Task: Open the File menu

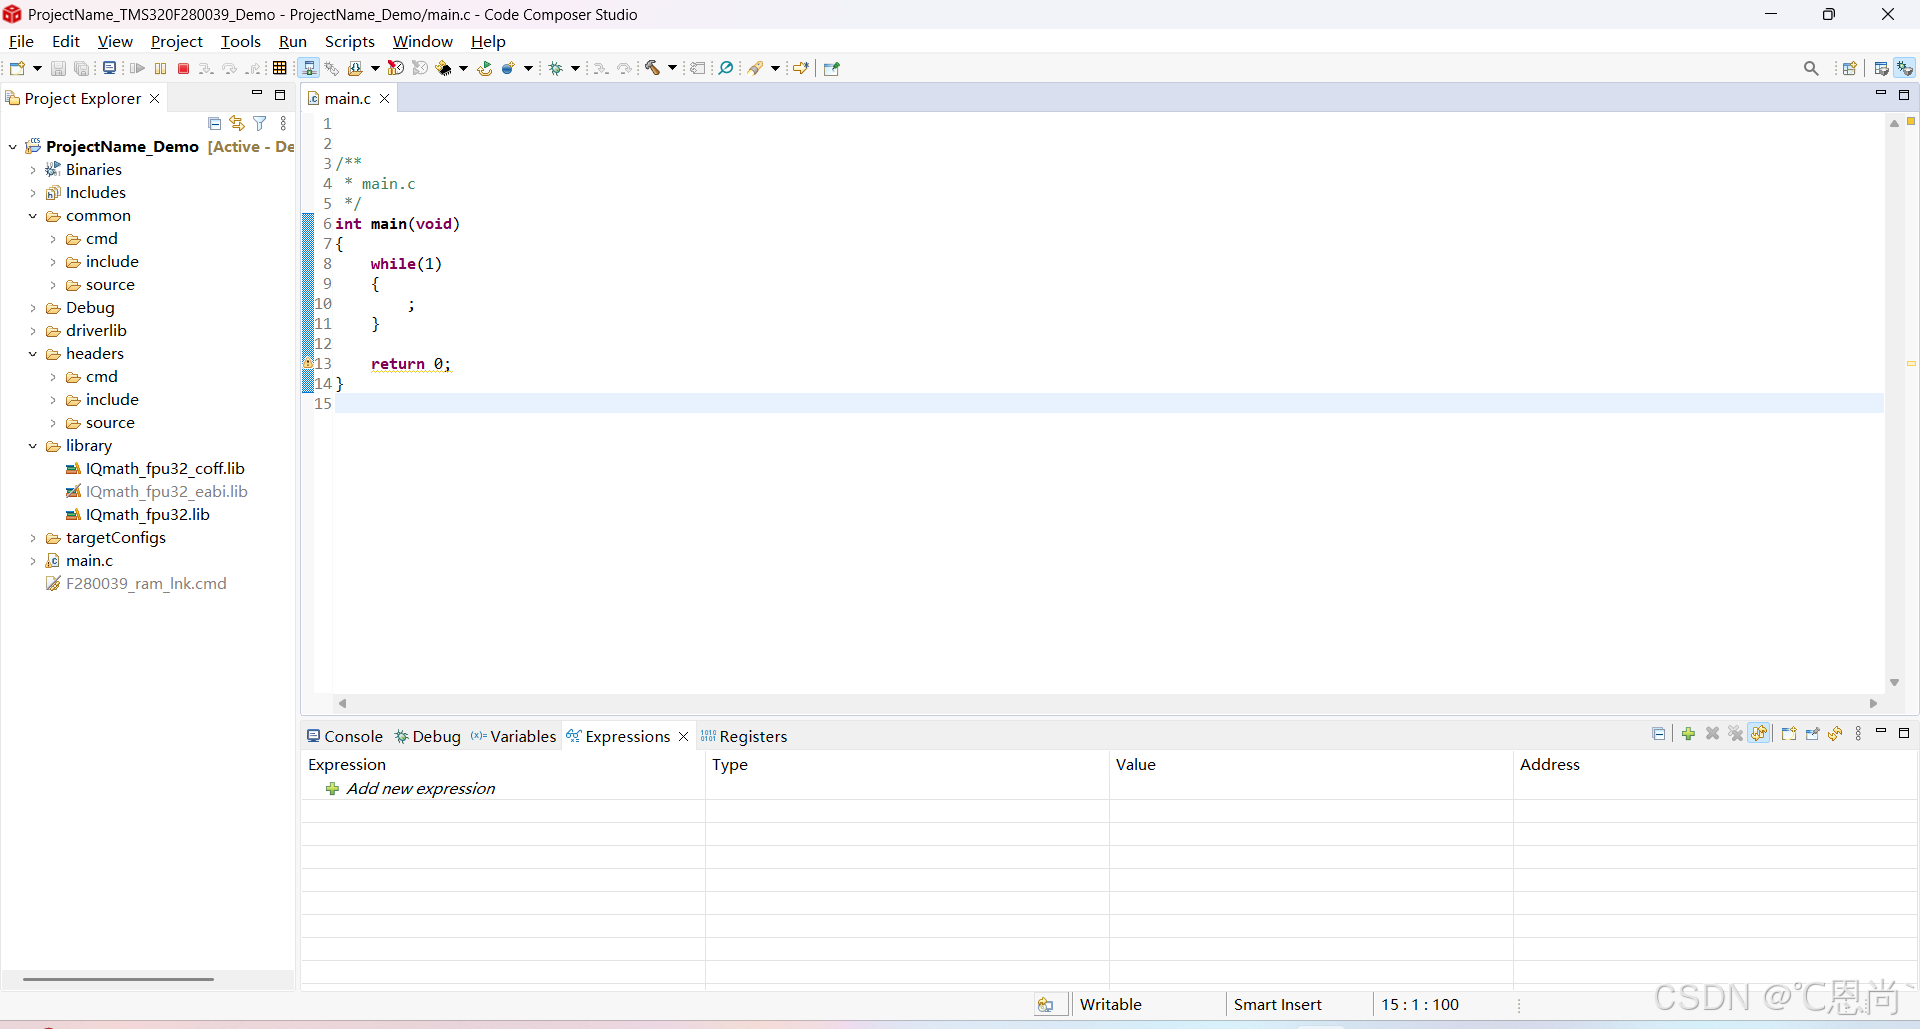Action: click(x=21, y=41)
